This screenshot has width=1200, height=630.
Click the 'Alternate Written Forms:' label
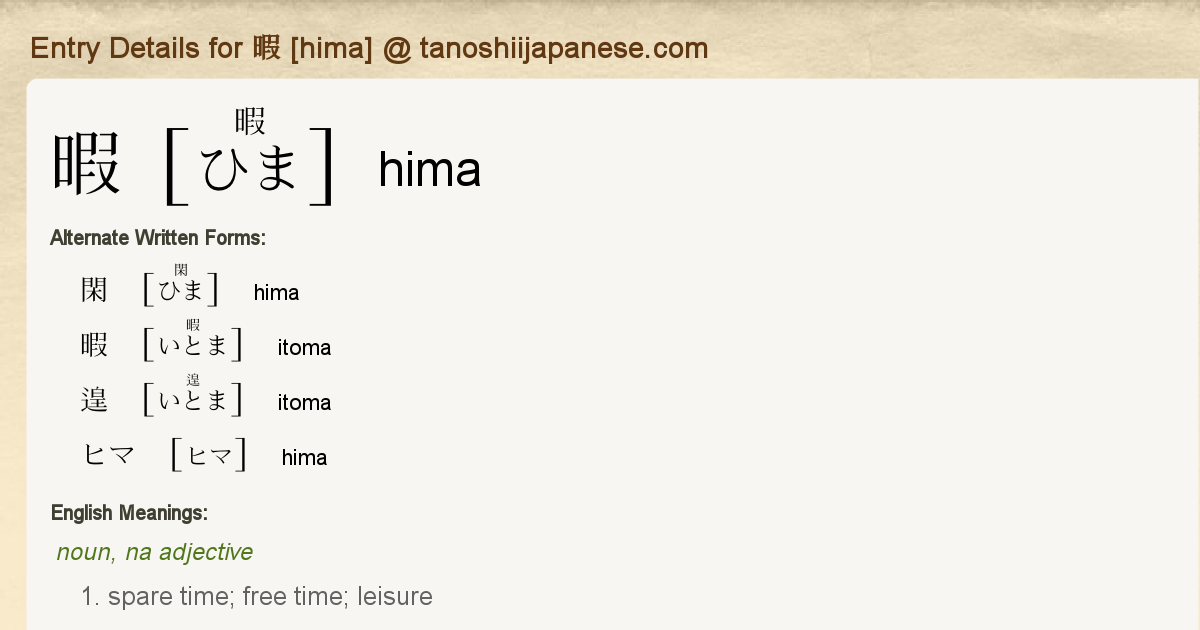157,238
